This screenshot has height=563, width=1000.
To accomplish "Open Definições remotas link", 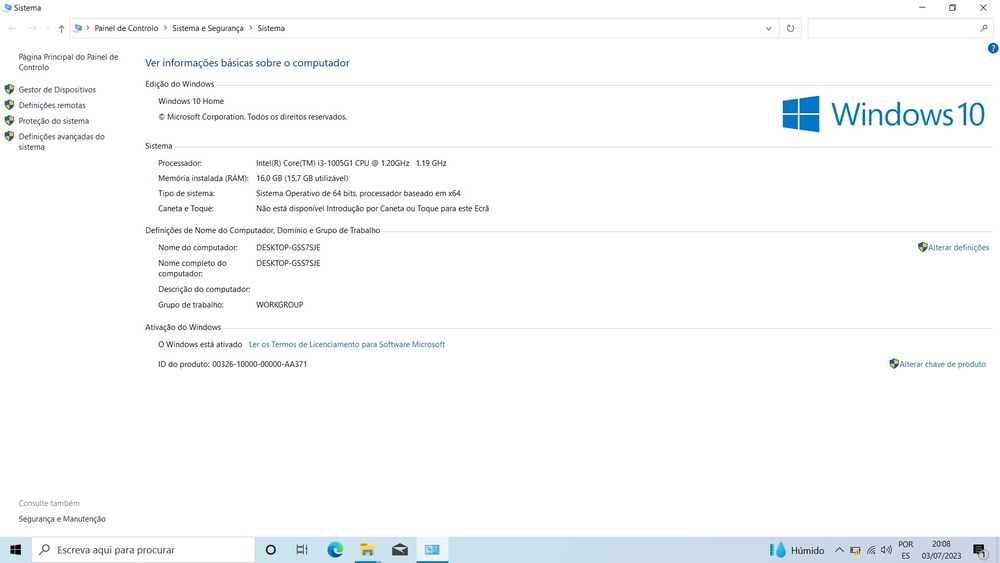I will [x=52, y=105].
